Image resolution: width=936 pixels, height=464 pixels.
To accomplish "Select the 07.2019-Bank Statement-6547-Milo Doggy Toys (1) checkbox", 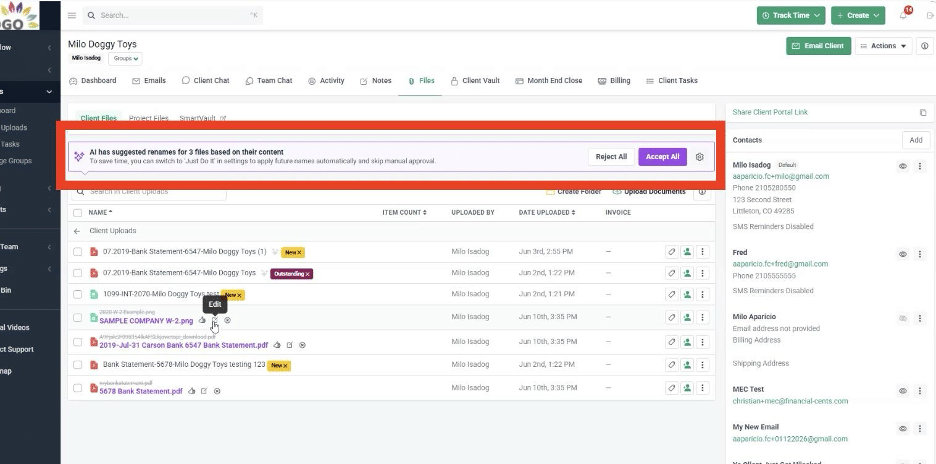I will pos(78,252).
